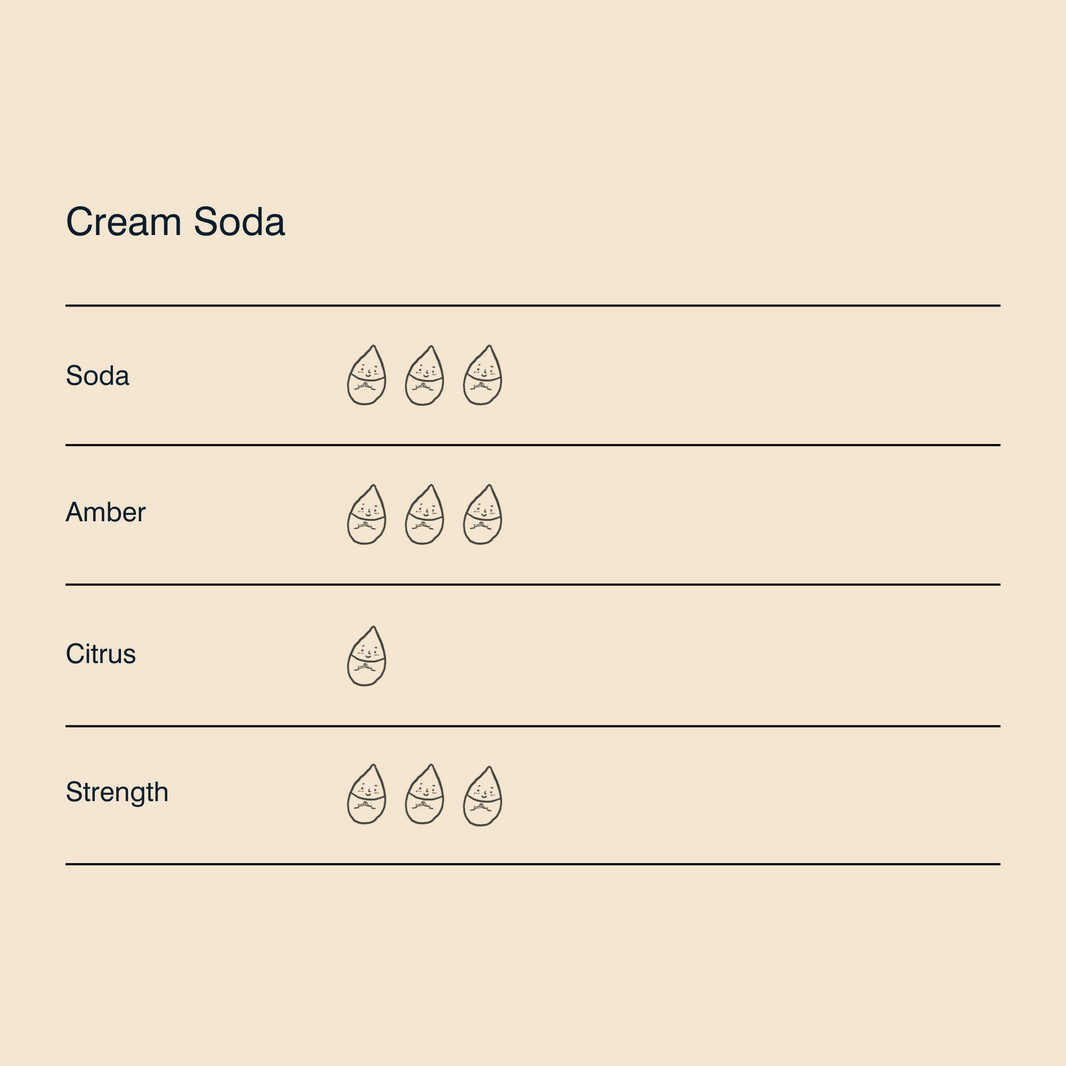Click the divider line below Cream Soda title

pyautogui.click(x=533, y=306)
